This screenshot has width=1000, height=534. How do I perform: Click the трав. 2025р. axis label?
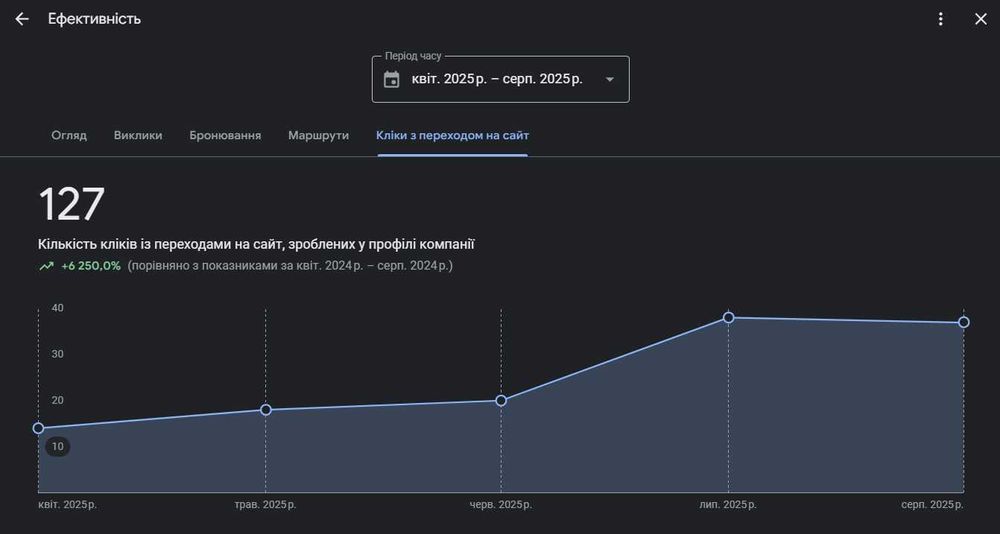(265, 505)
